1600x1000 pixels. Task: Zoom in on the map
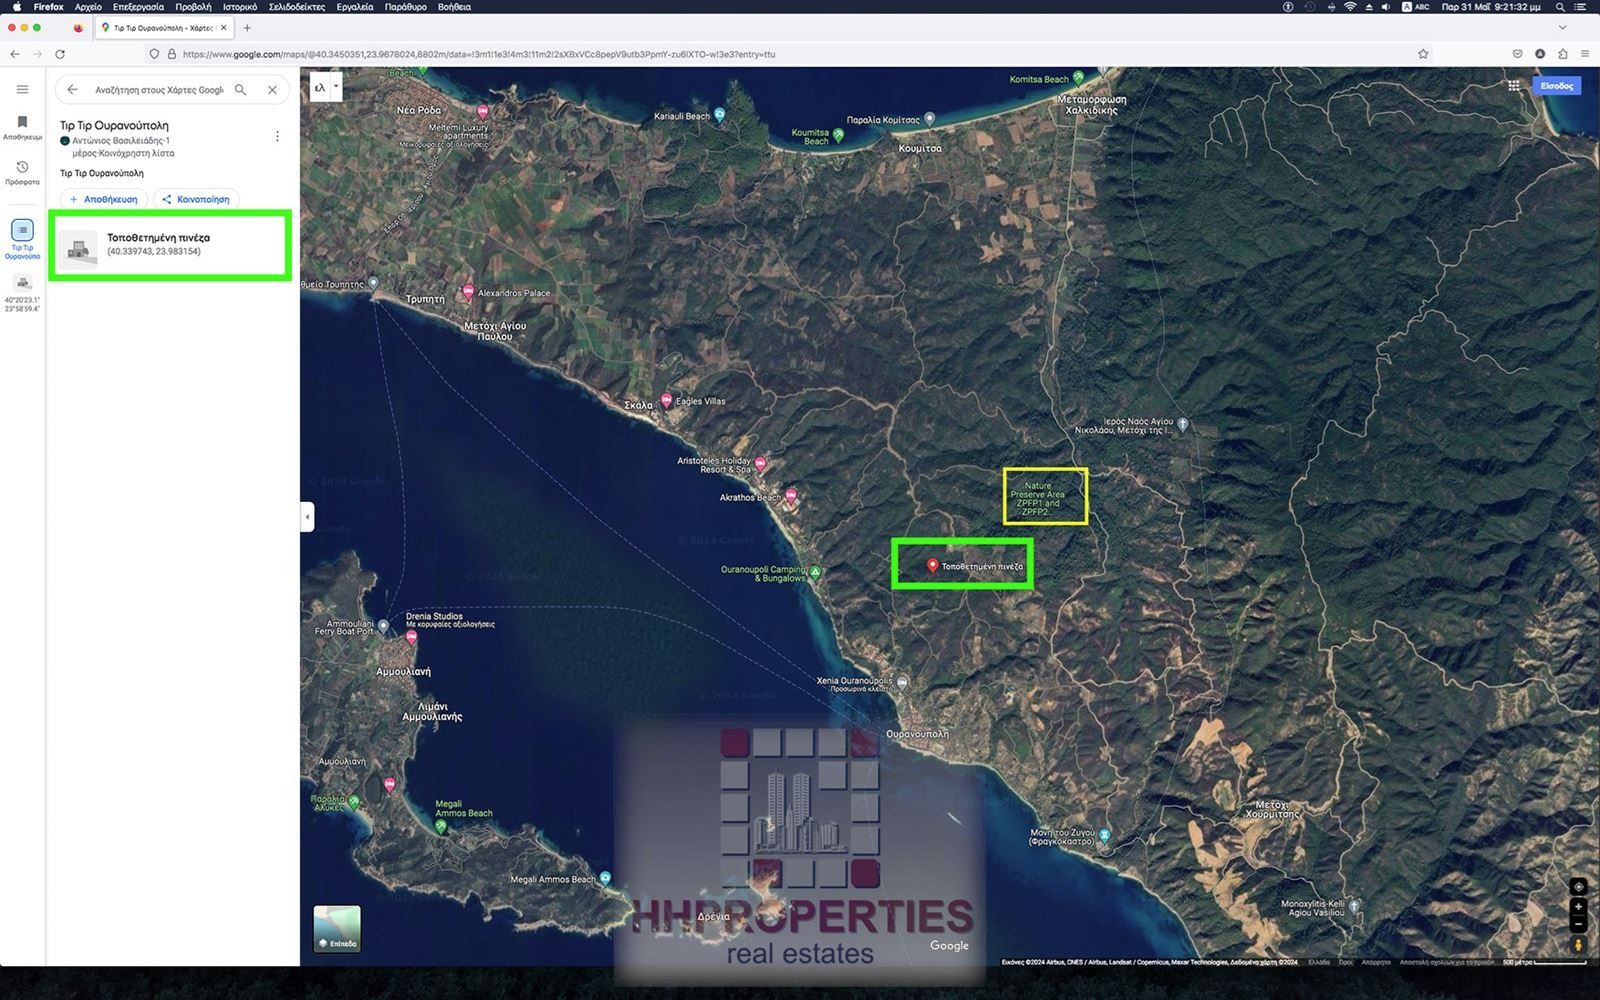click(1578, 906)
